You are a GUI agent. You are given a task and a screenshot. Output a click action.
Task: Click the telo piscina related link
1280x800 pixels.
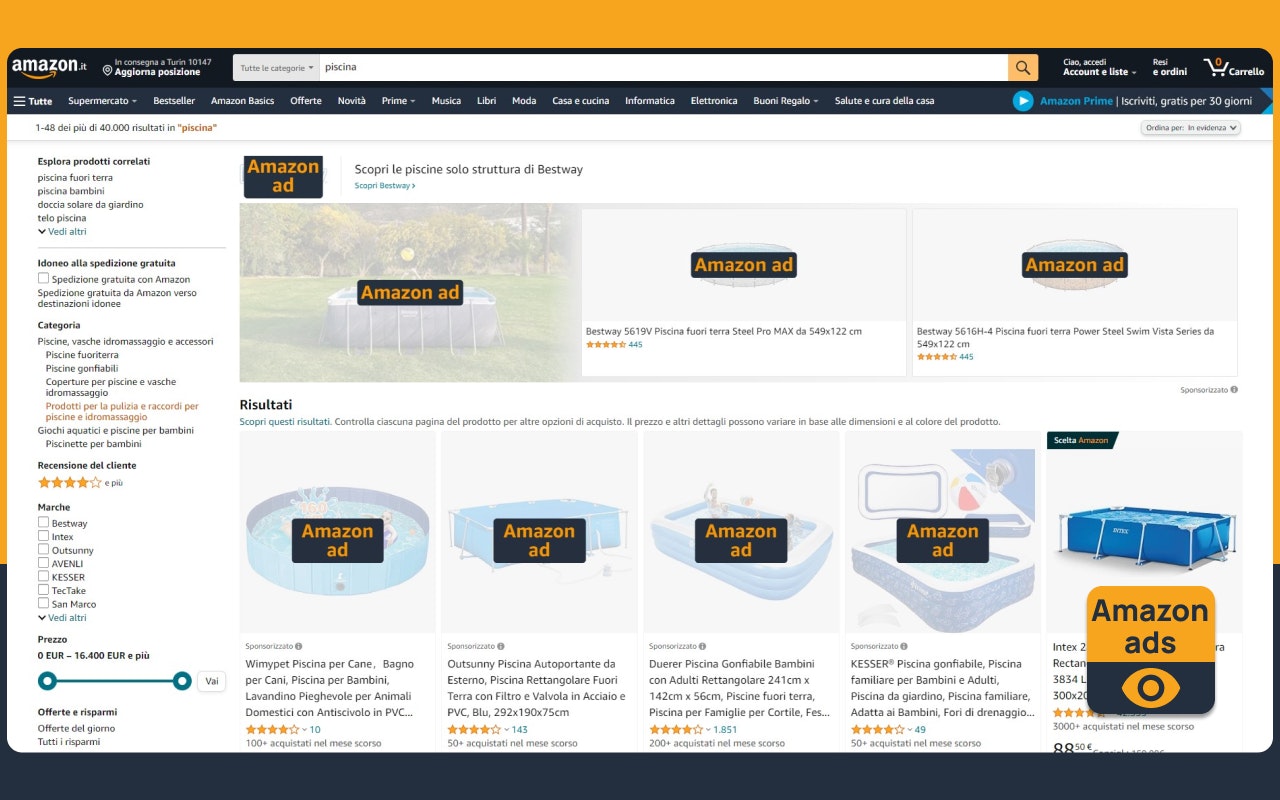(62, 218)
